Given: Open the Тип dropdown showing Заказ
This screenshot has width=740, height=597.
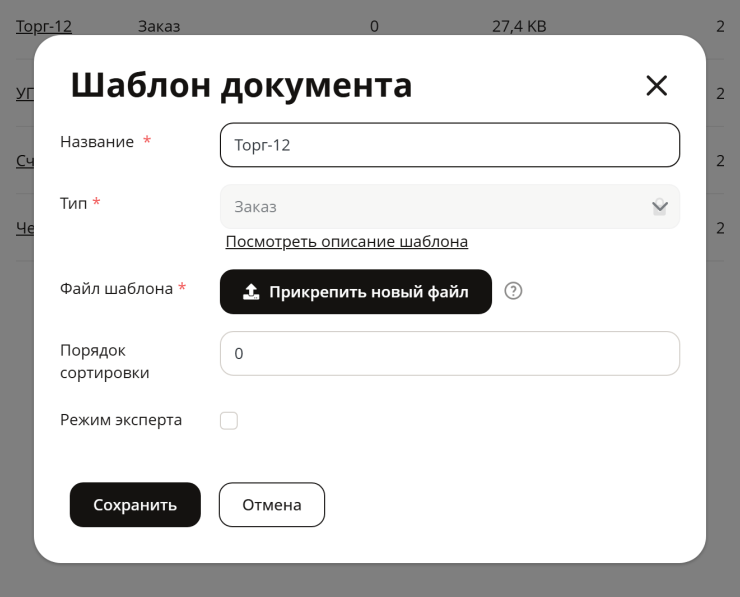Looking at the screenshot, I should point(450,207).
